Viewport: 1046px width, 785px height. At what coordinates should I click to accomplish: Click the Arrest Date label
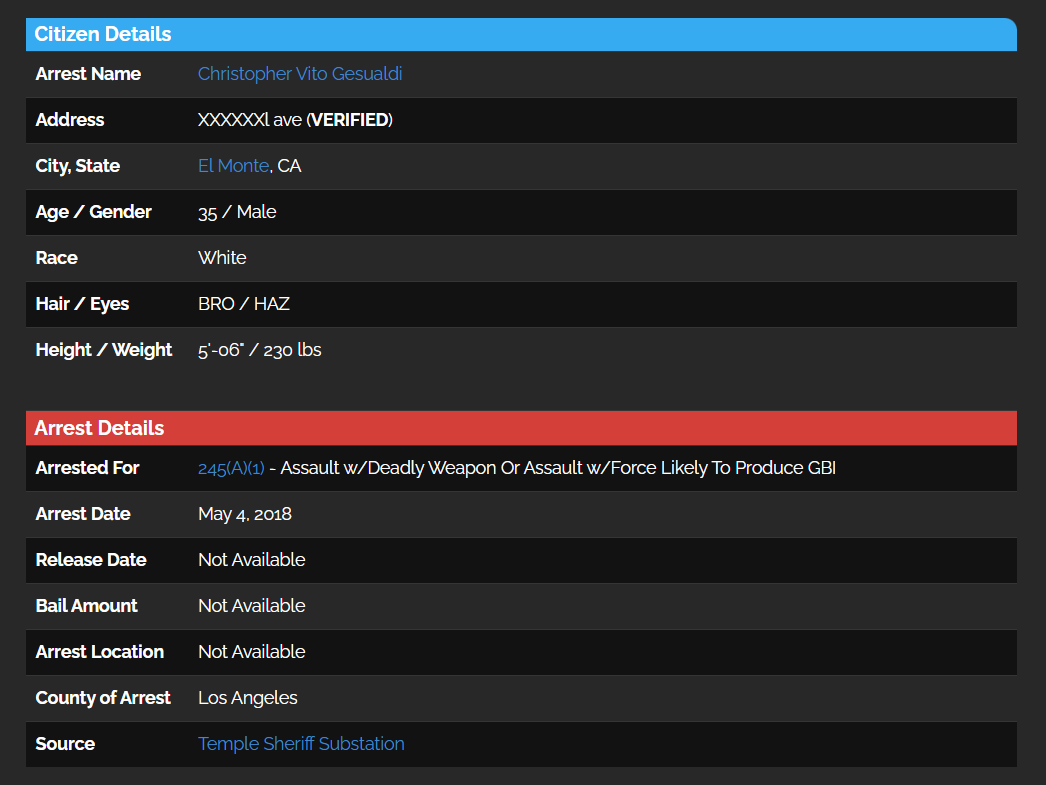[83, 514]
